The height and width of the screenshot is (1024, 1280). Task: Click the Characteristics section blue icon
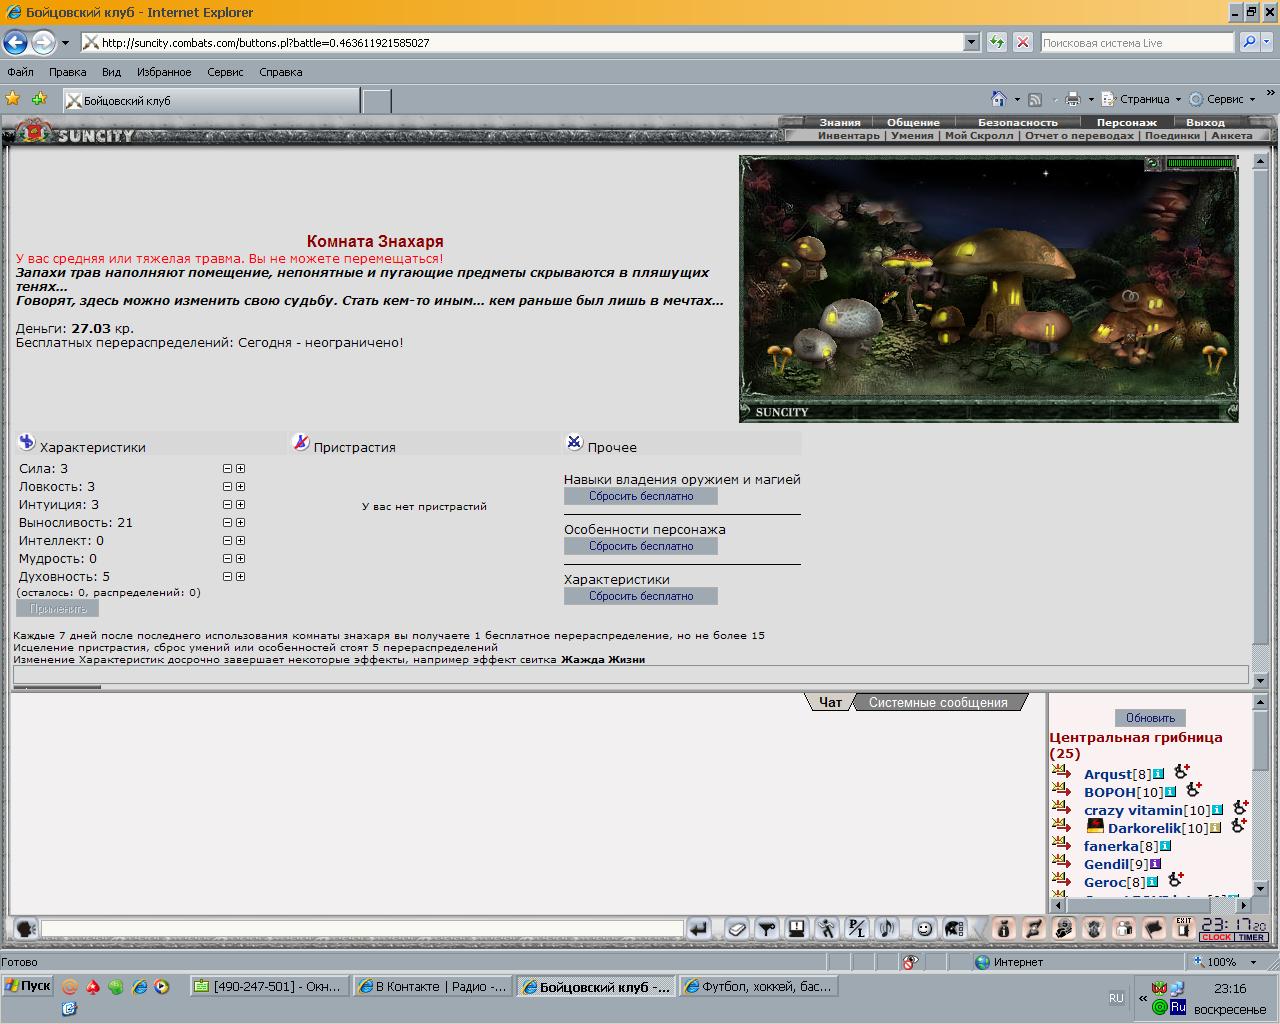tap(27, 442)
